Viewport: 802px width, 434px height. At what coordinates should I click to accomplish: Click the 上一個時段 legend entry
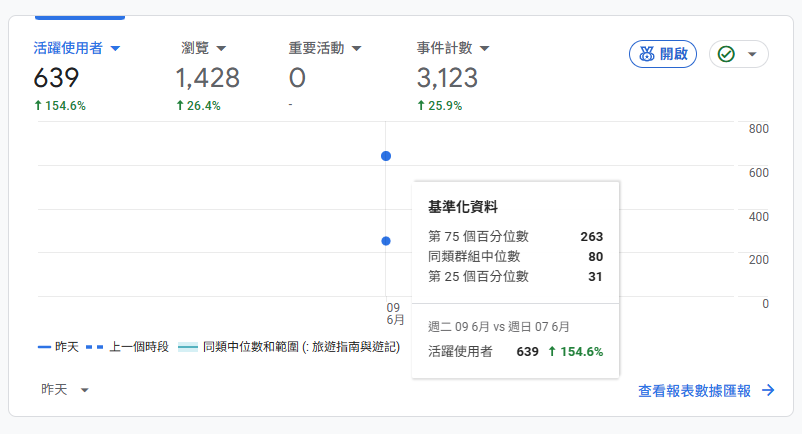tap(127, 347)
